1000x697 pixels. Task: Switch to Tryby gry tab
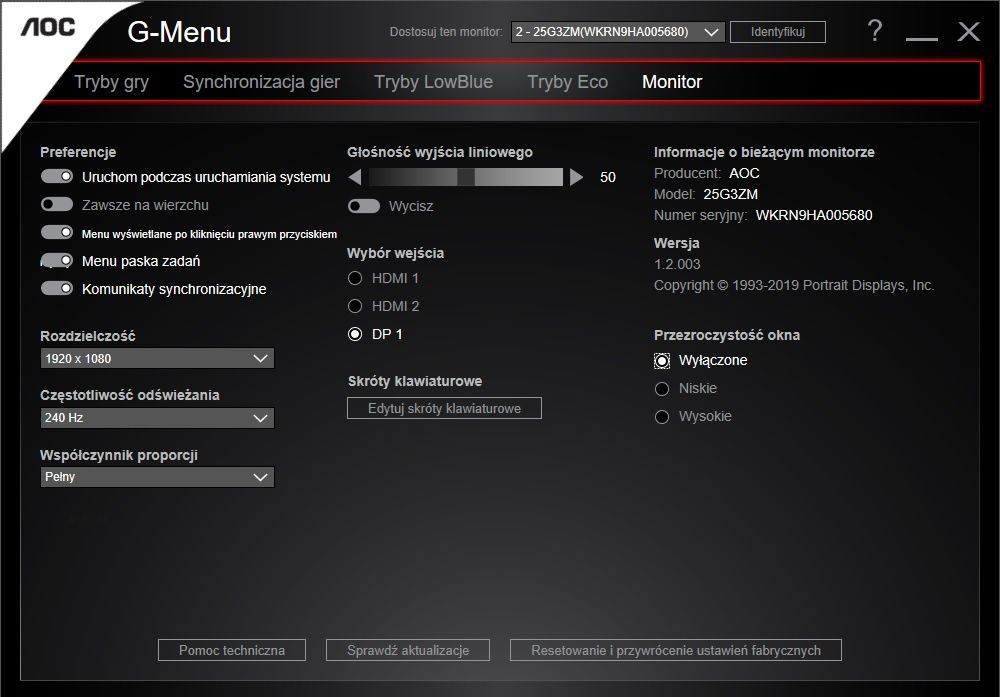click(112, 82)
